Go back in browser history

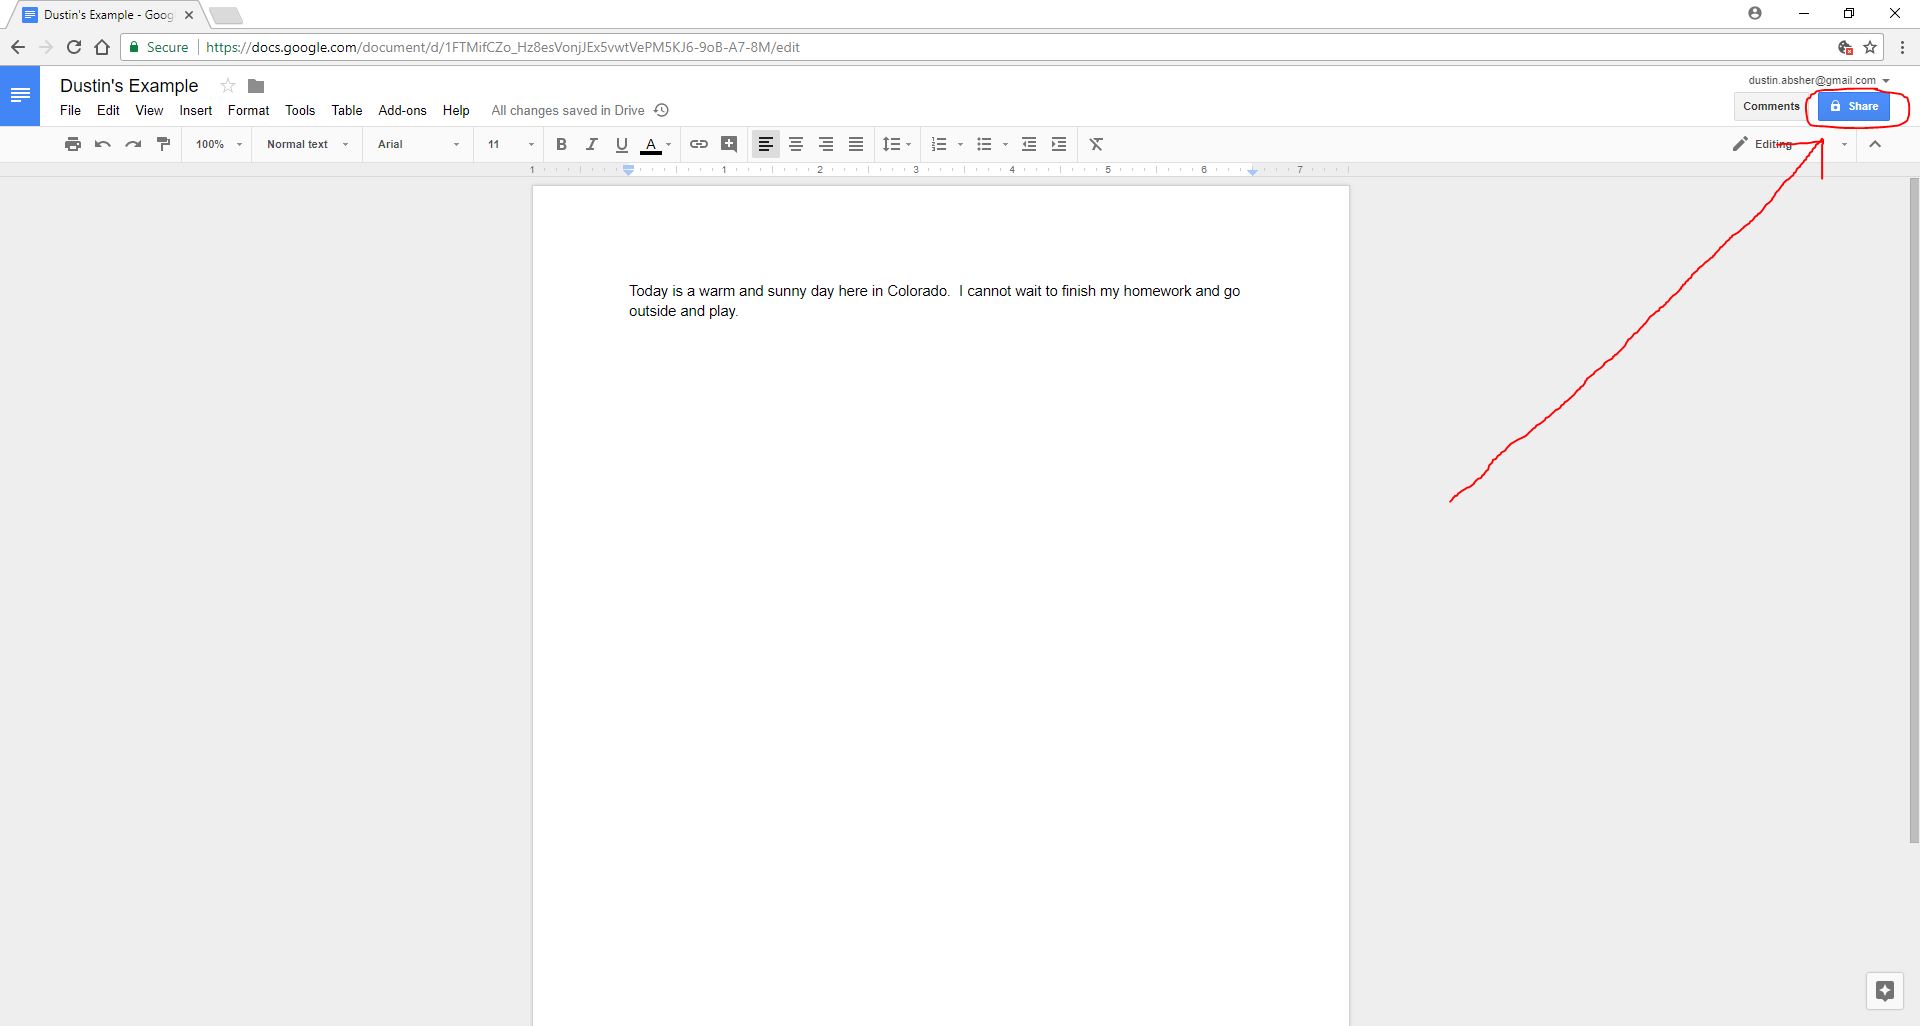[x=18, y=47]
